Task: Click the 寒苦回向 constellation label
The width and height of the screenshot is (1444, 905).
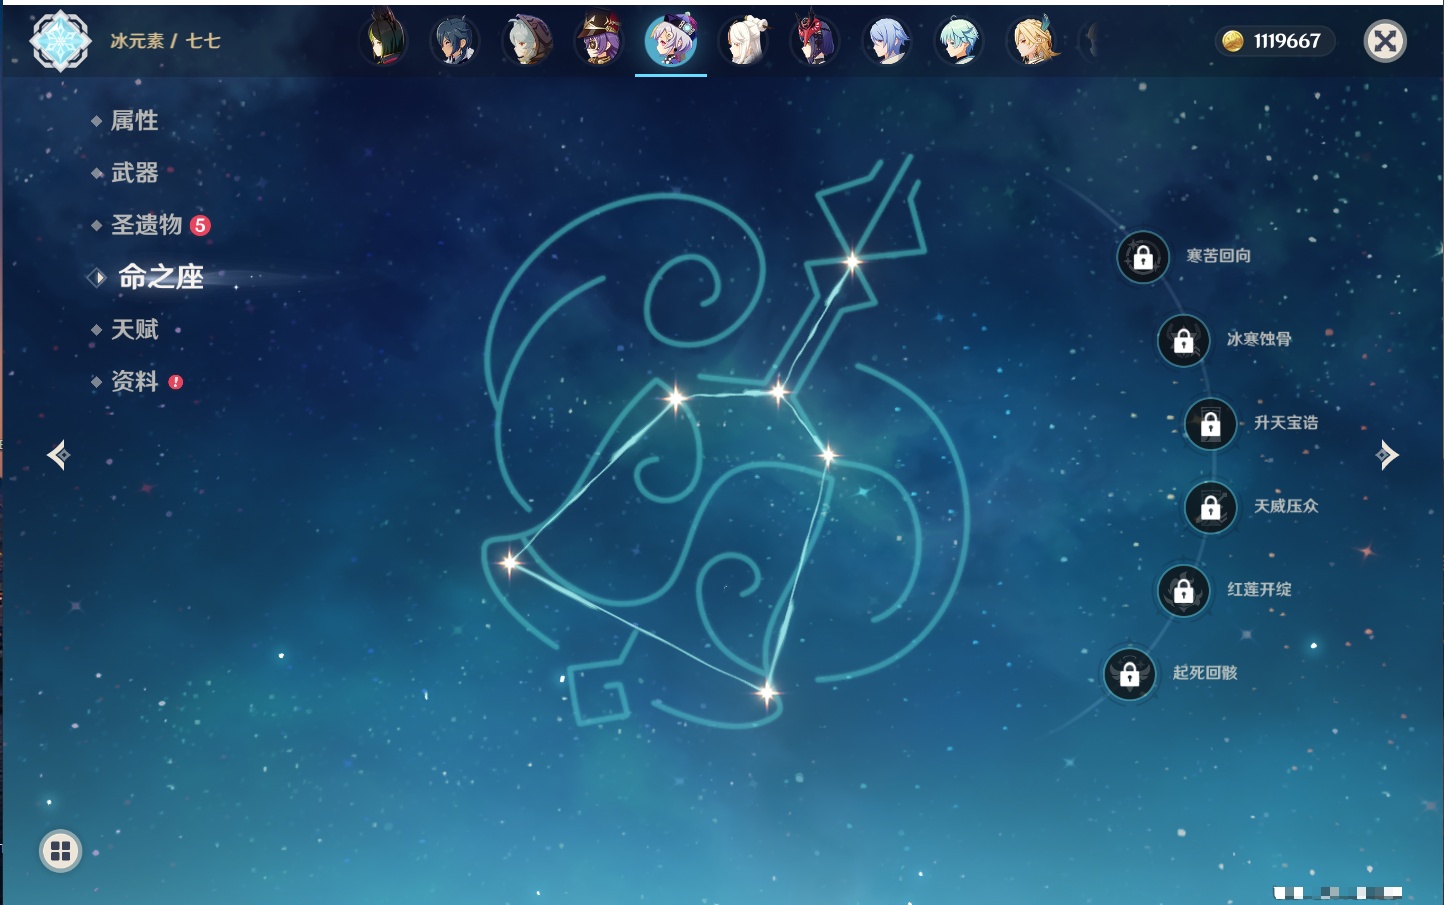Action: [x=1218, y=256]
